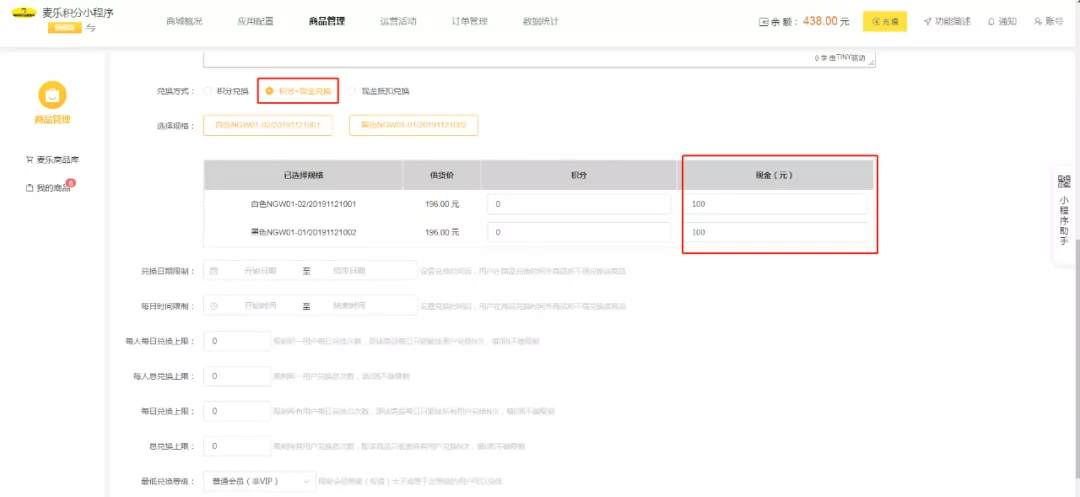Click the notification bell icon (通知)
This screenshot has height=497, width=1080.
coord(991,21)
